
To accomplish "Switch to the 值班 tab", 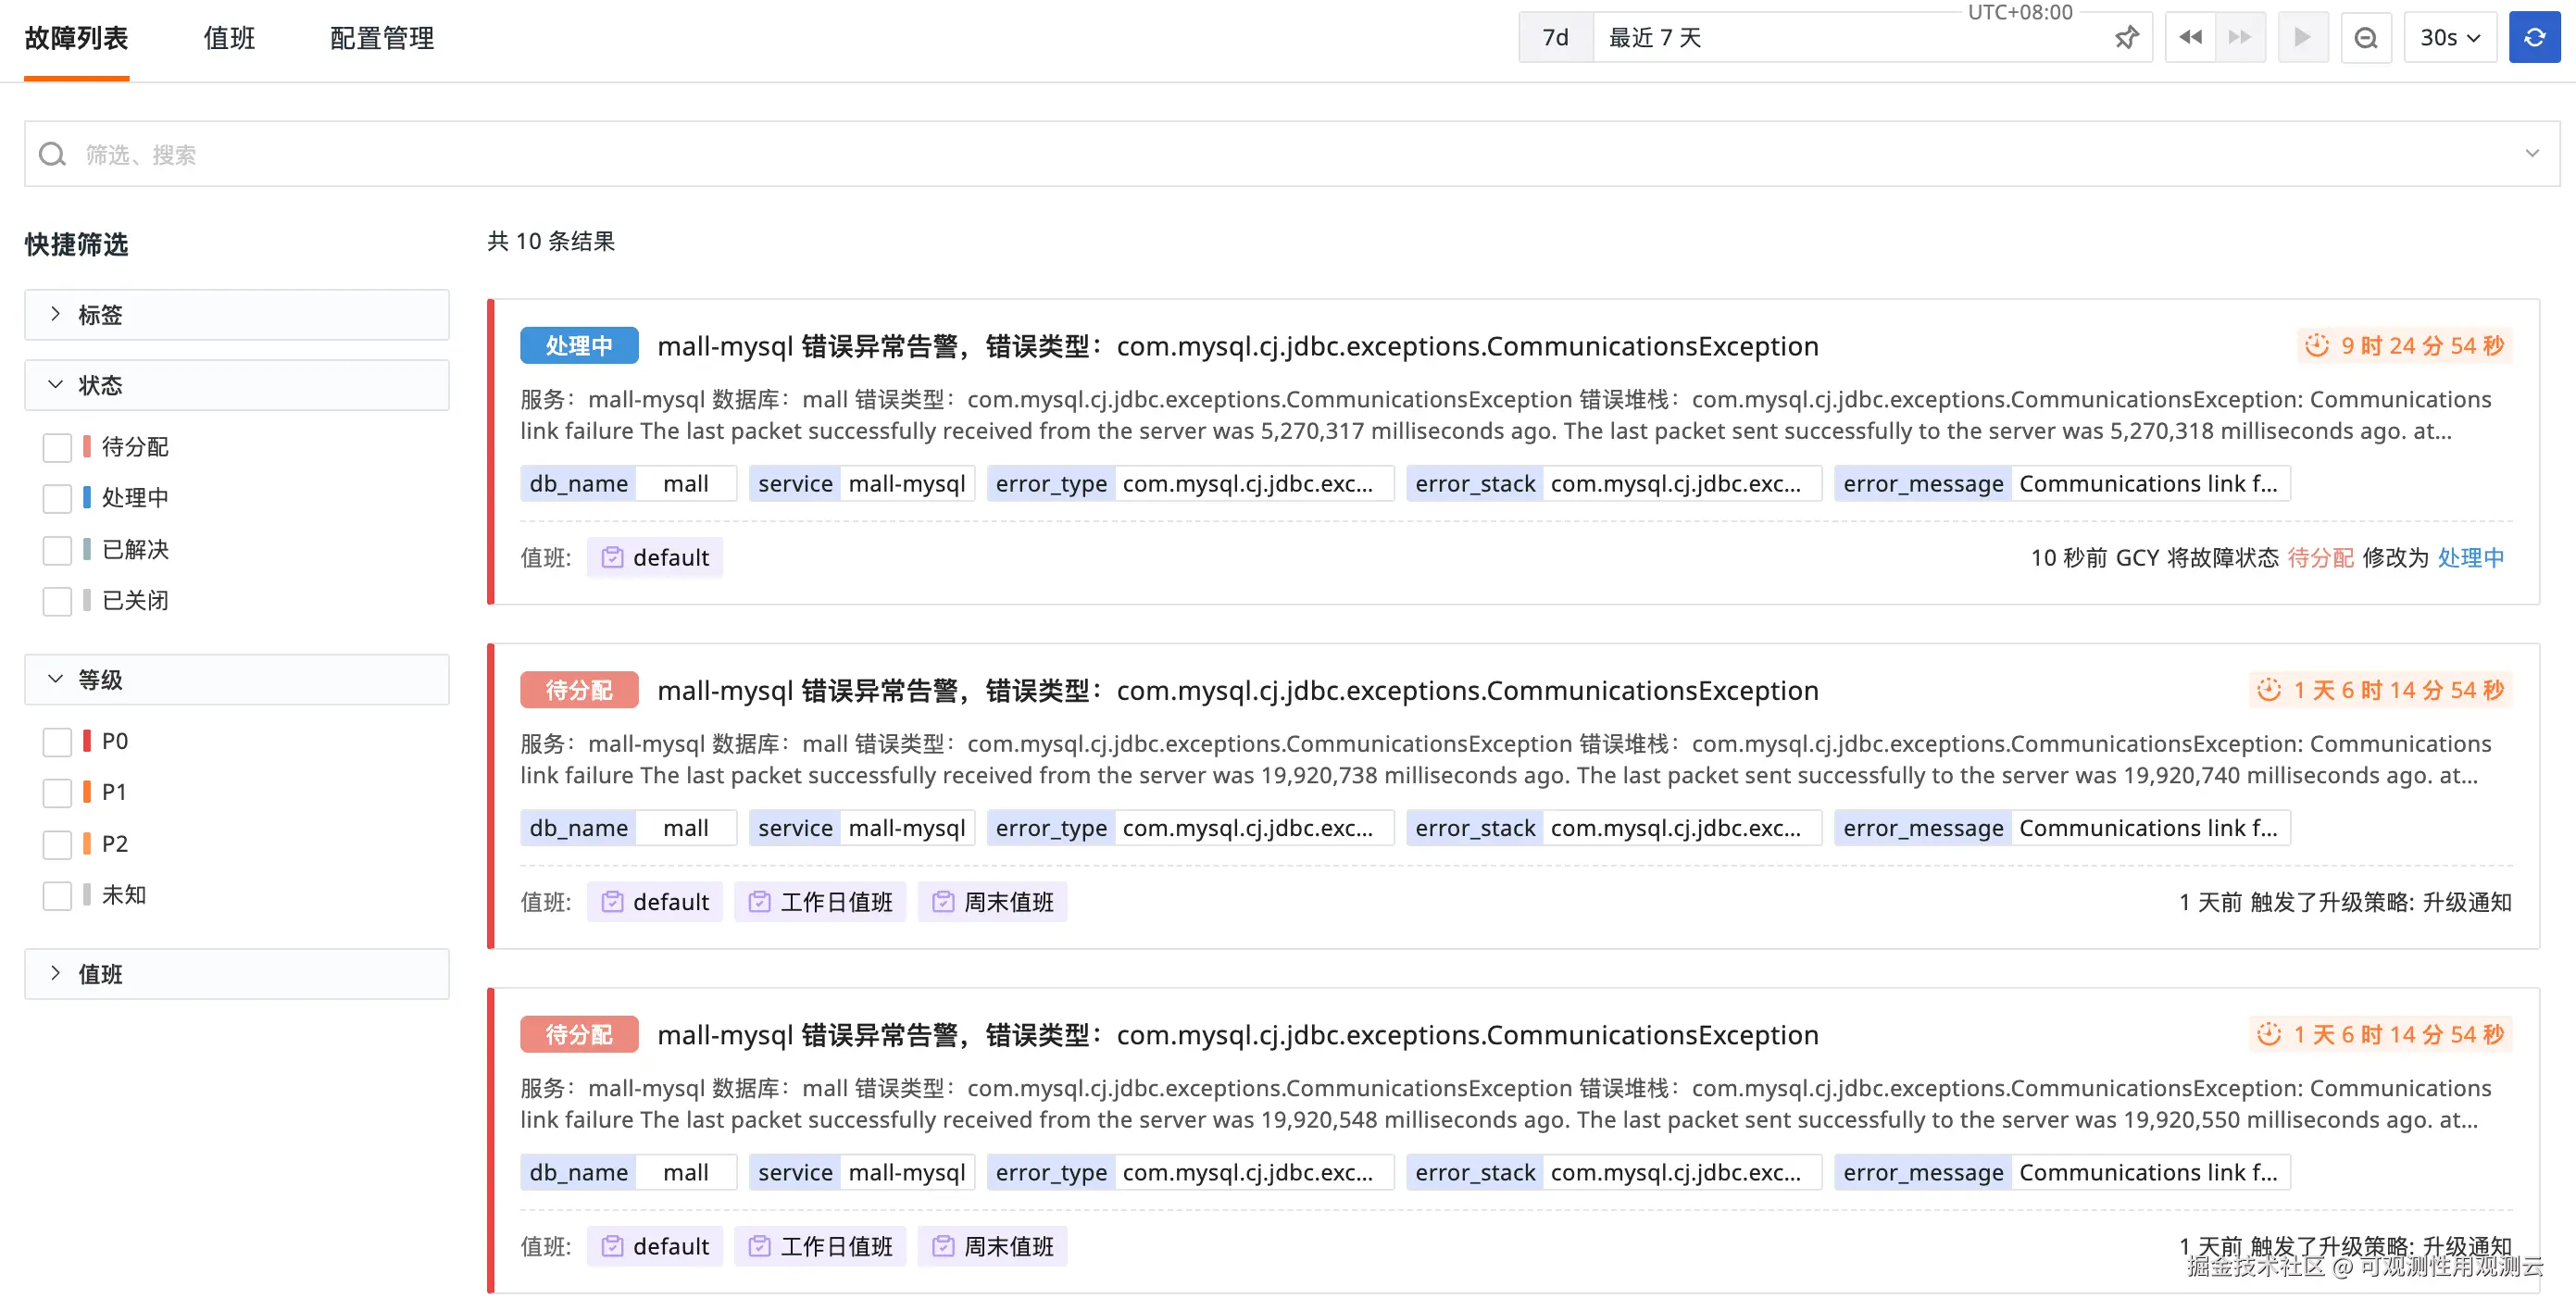I will pyautogui.click(x=229, y=38).
